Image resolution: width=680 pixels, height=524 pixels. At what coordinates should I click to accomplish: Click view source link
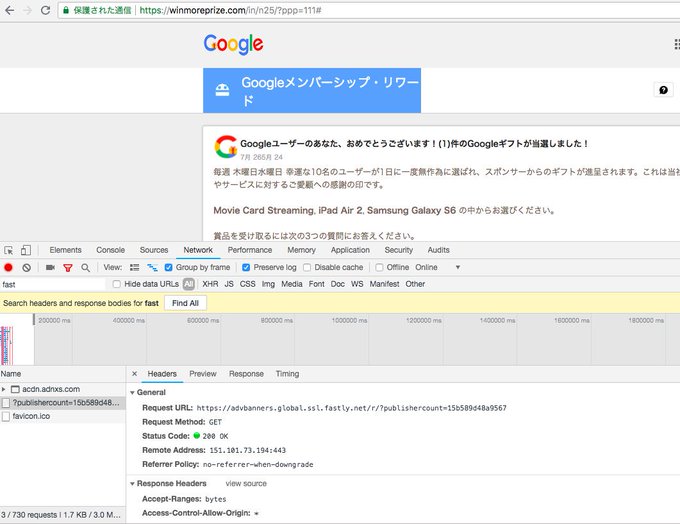(x=246, y=484)
